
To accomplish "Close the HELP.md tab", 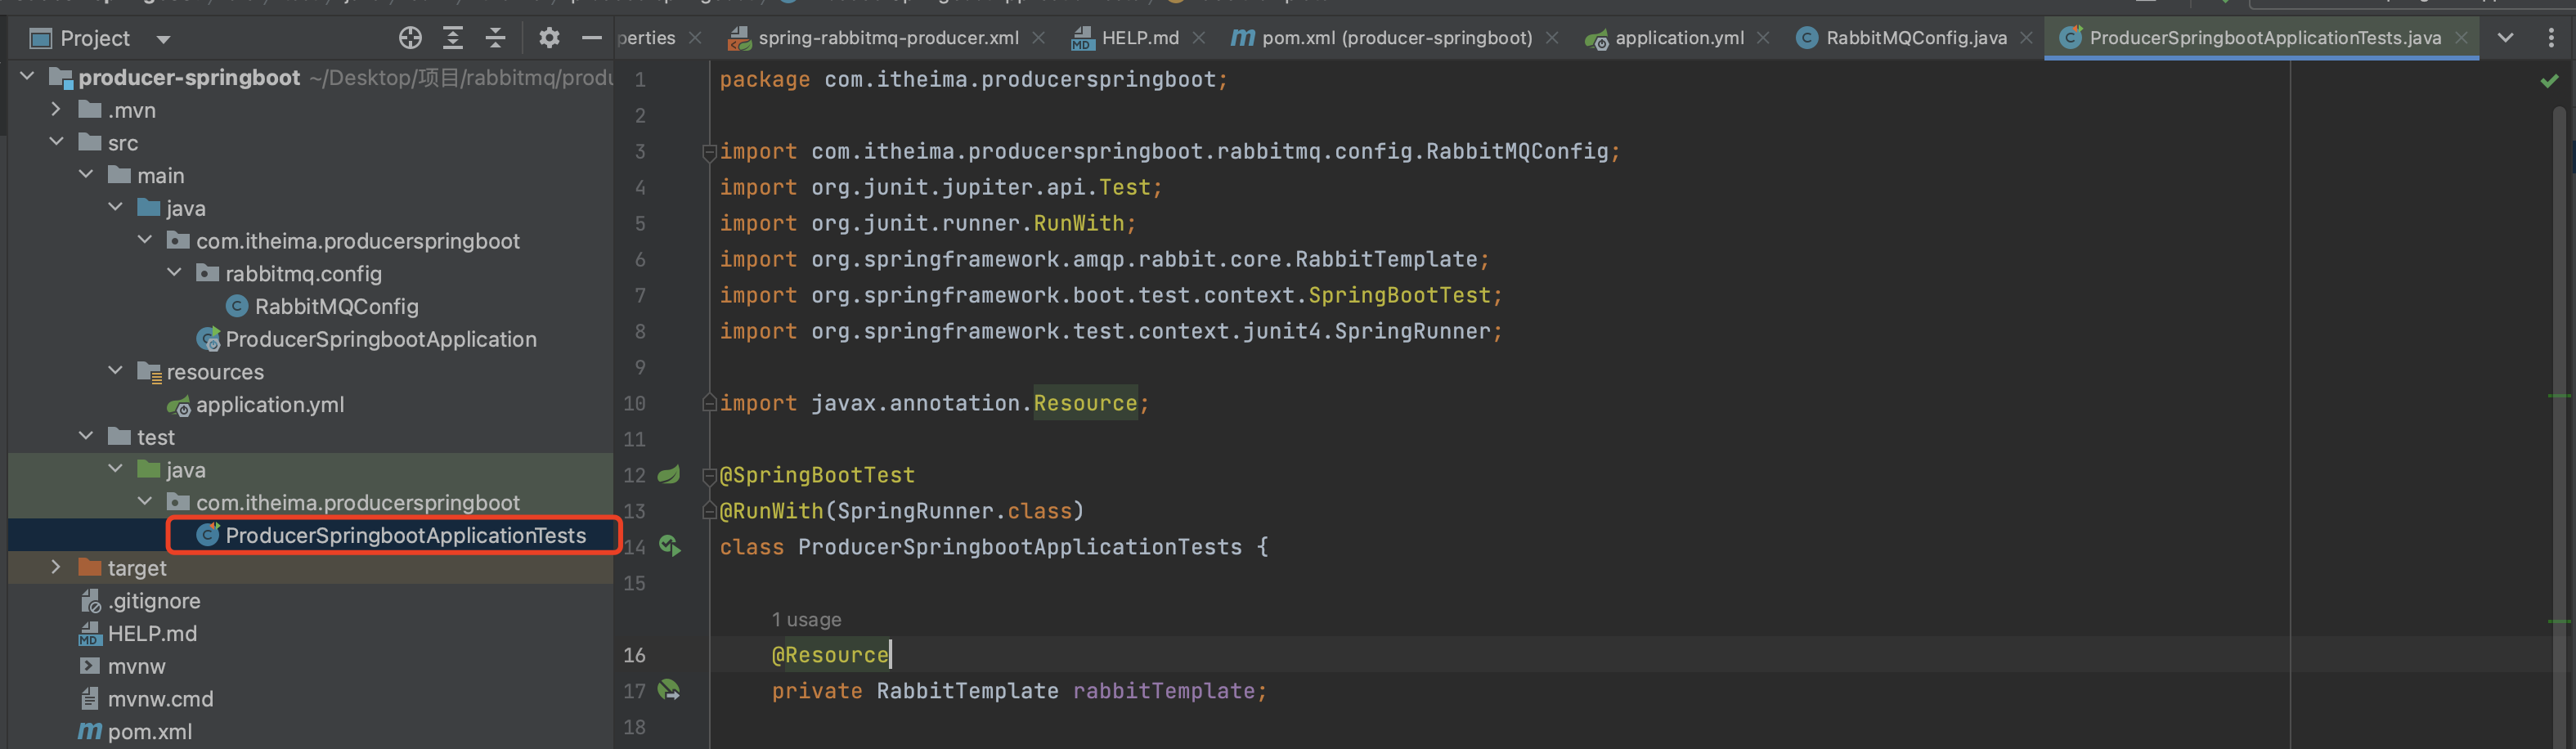I will point(1199,38).
